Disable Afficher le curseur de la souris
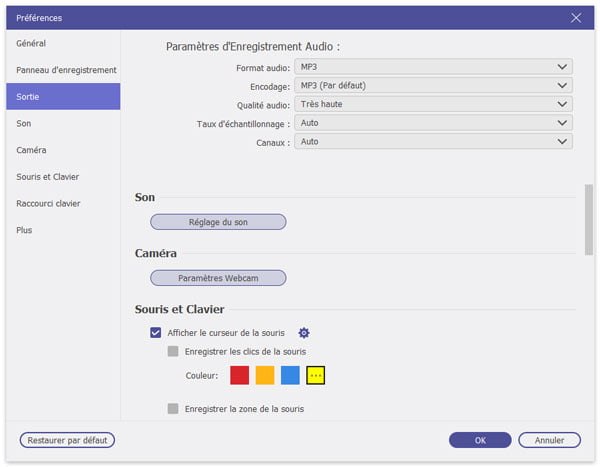This screenshot has width=600, height=467. (156, 333)
